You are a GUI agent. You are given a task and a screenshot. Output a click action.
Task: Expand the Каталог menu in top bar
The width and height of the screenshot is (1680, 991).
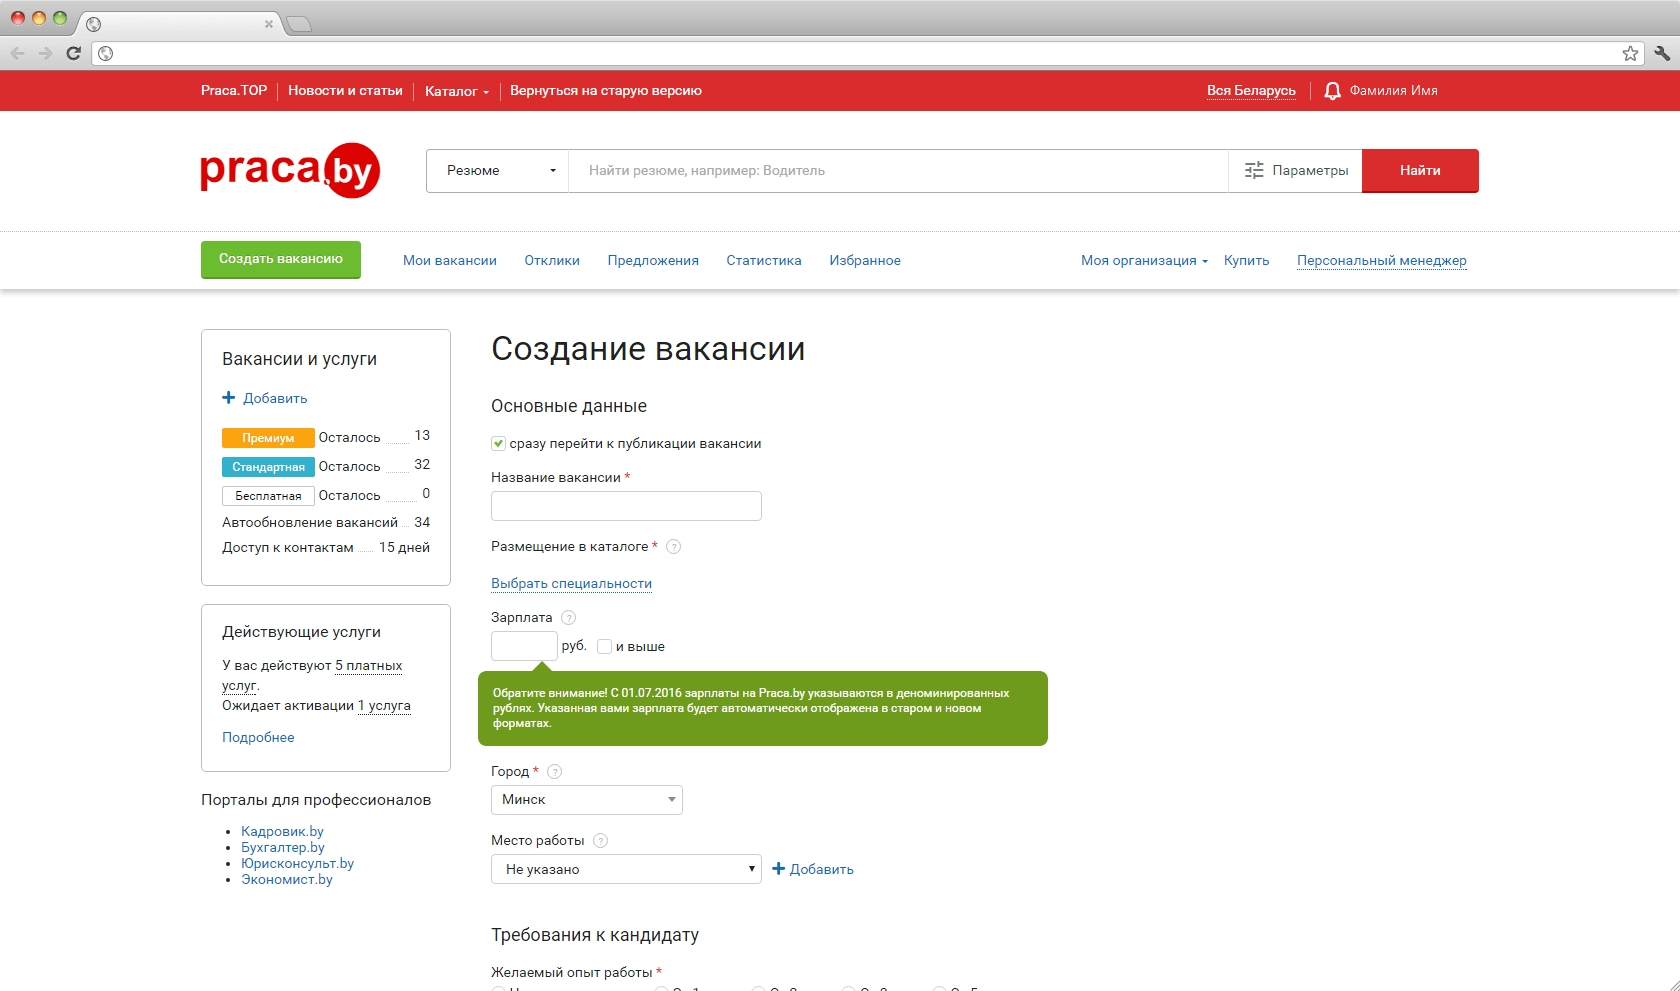[456, 91]
